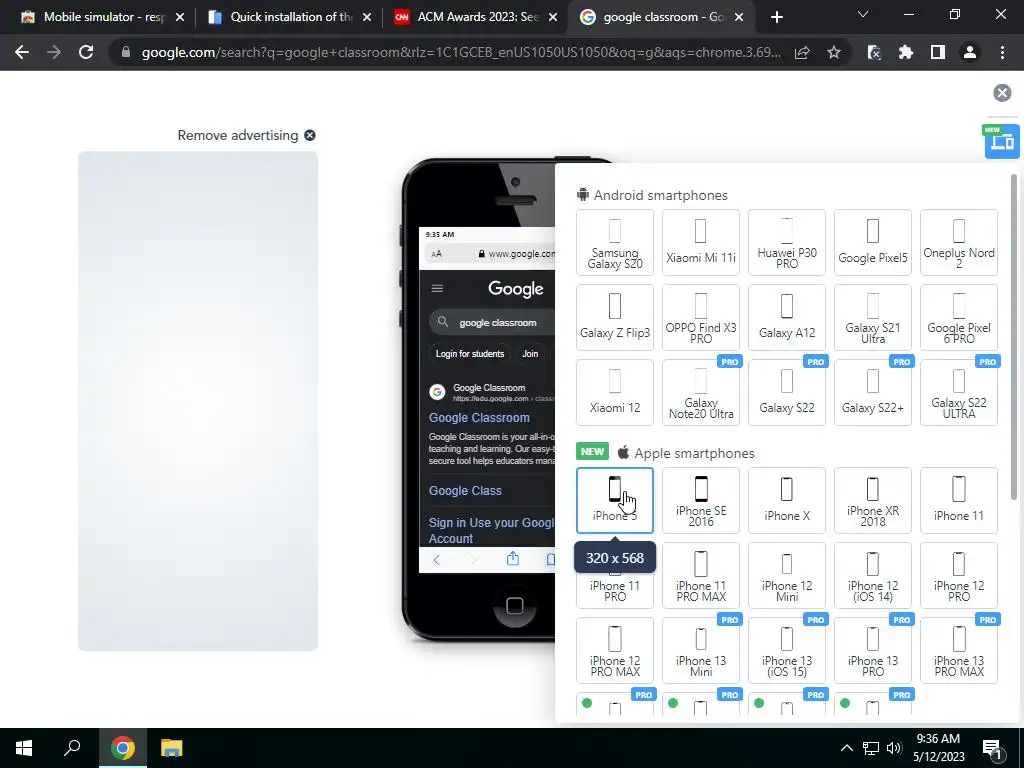Screen dimensions: 1024x768
Task: Choose Google Pixel 6 PRO device
Action: click(959, 317)
